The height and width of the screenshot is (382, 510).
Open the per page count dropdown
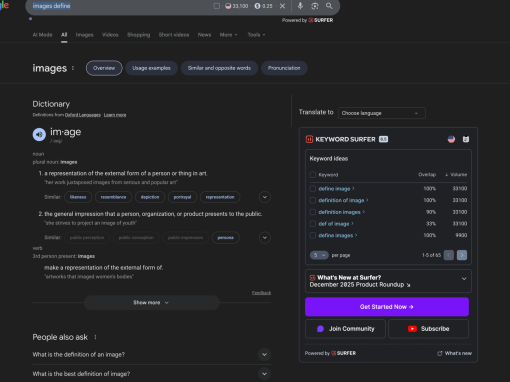pyautogui.click(x=319, y=255)
